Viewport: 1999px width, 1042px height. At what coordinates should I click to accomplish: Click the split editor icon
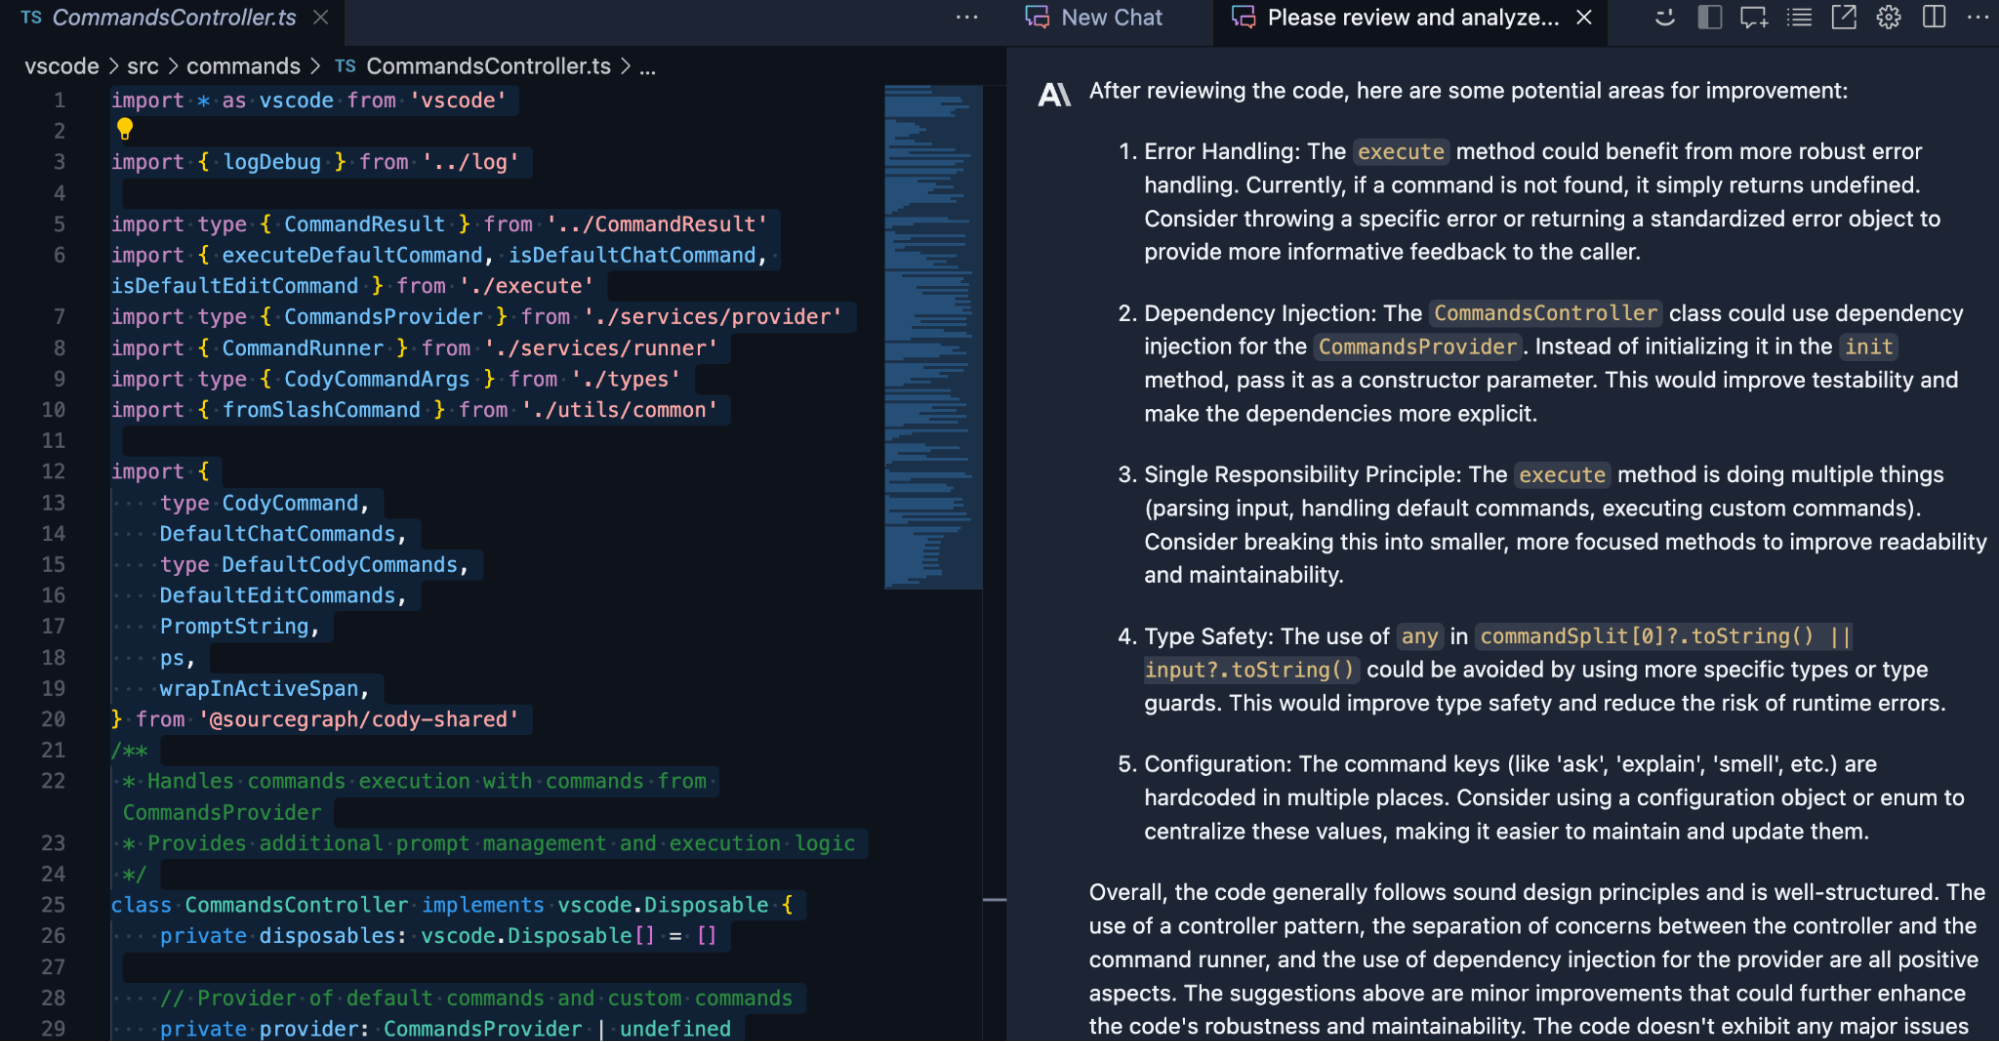(1934, 18)
